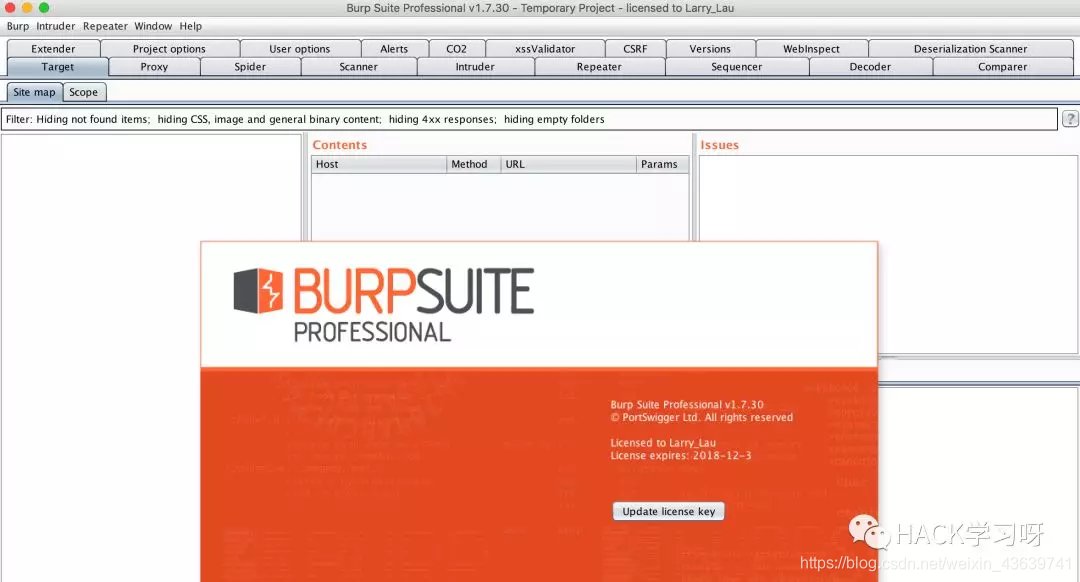Select the Scanner tab
The width and height of the screenshot is (1080, 582).
tap(359, 67)
